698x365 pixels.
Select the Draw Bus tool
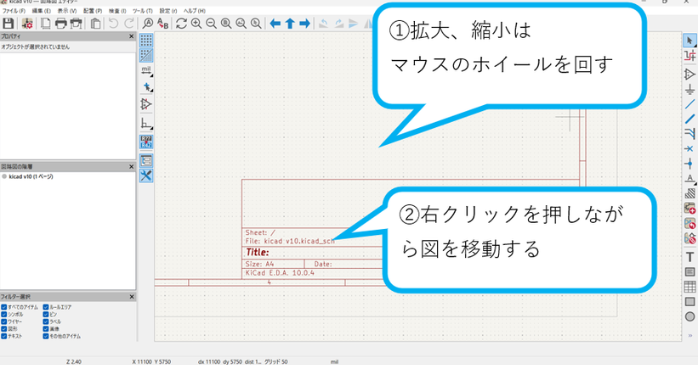[690, 119]
